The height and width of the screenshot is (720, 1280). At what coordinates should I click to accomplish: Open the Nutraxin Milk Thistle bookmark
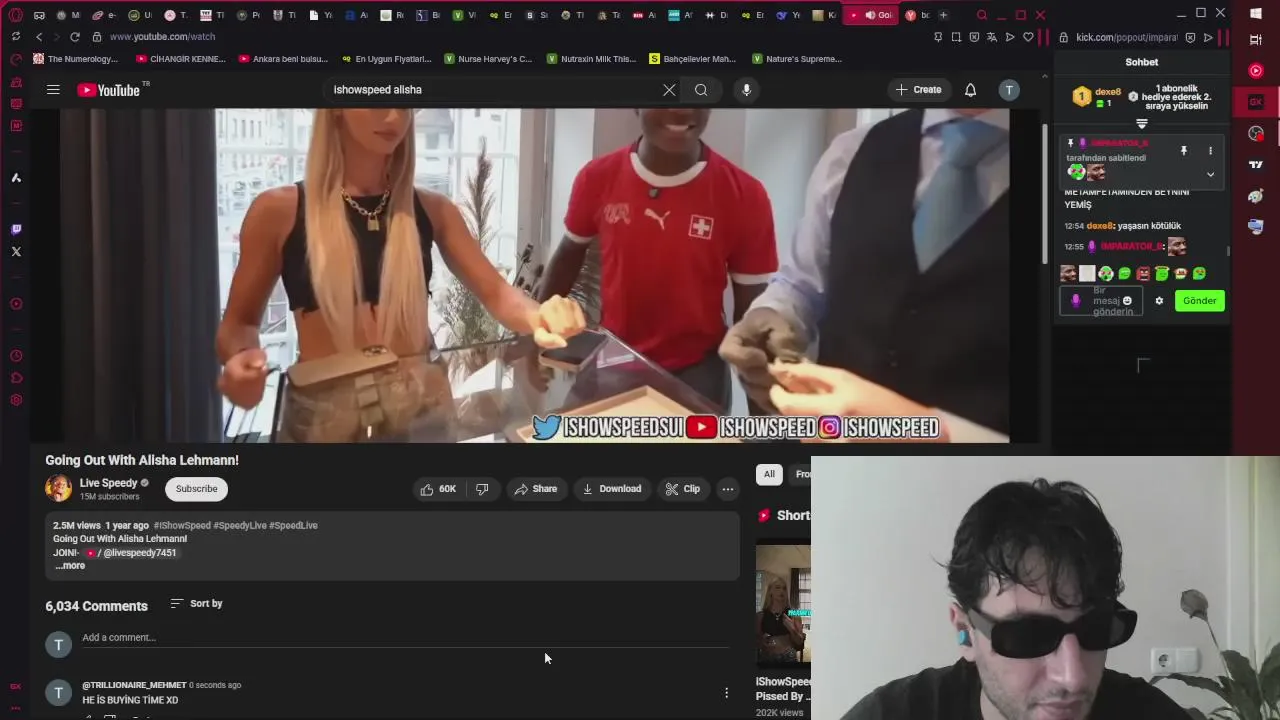point(592,59)
